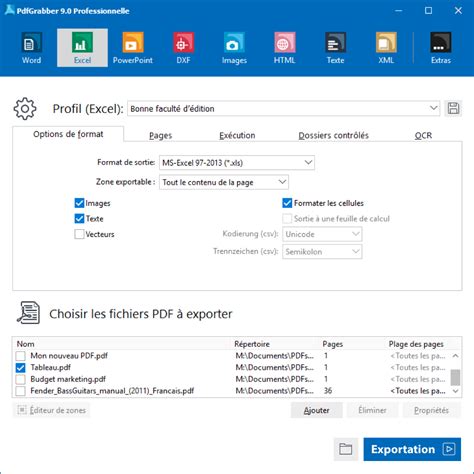The width and height of the screenshot is (474, 474).
Task: Minimize the PdfGrabber window
Action: point(398,11)
